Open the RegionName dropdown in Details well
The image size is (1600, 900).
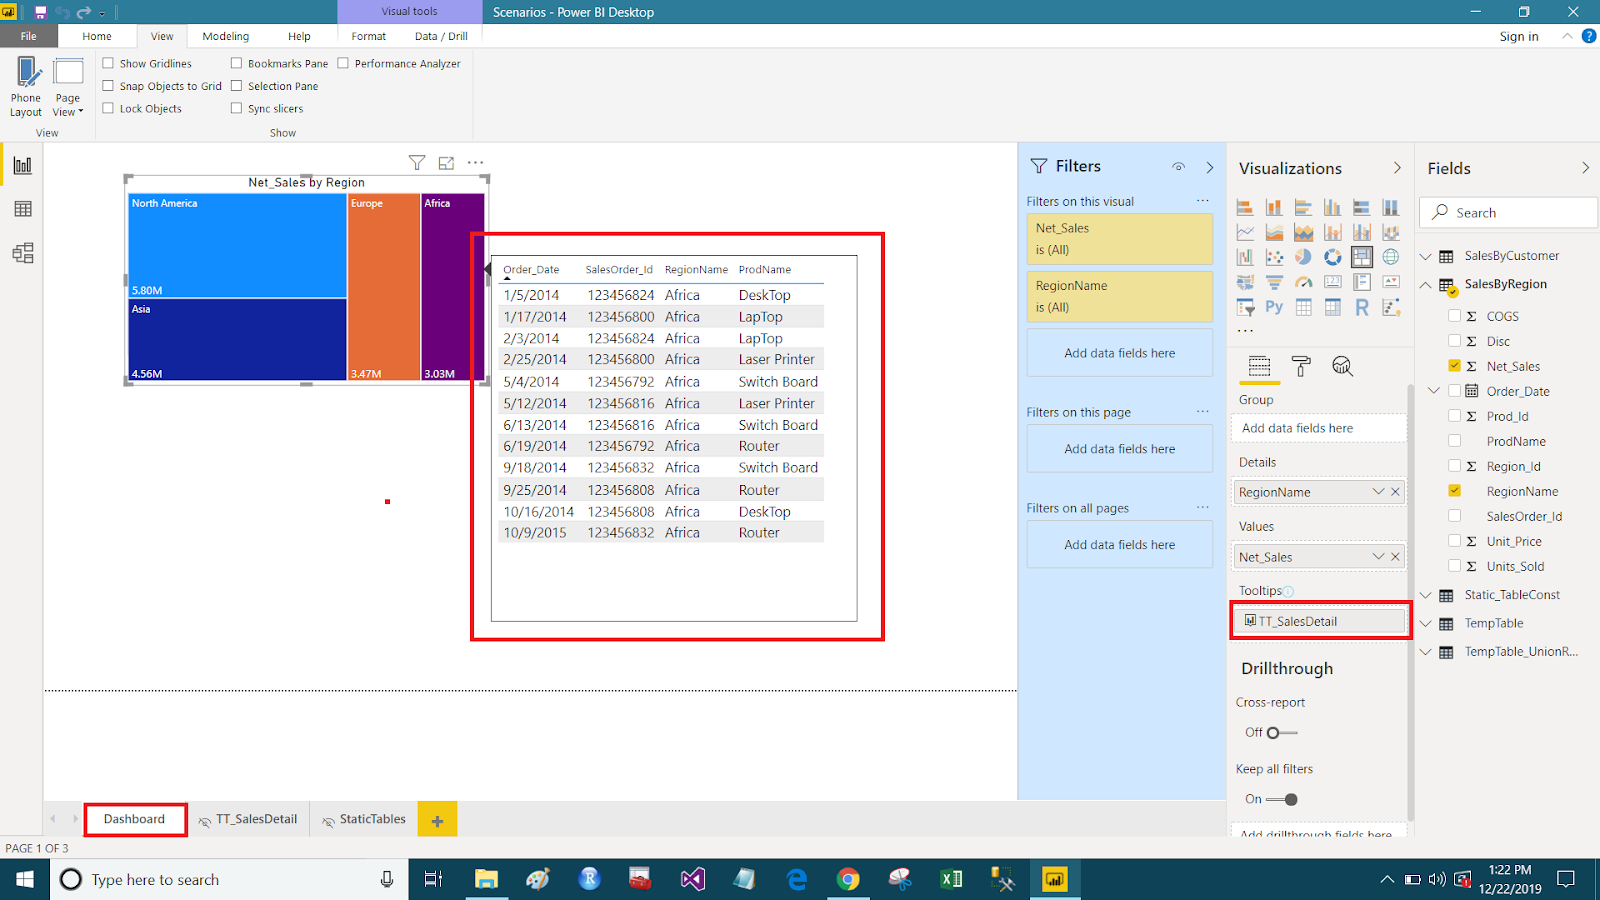click(x=1377, y=491)
